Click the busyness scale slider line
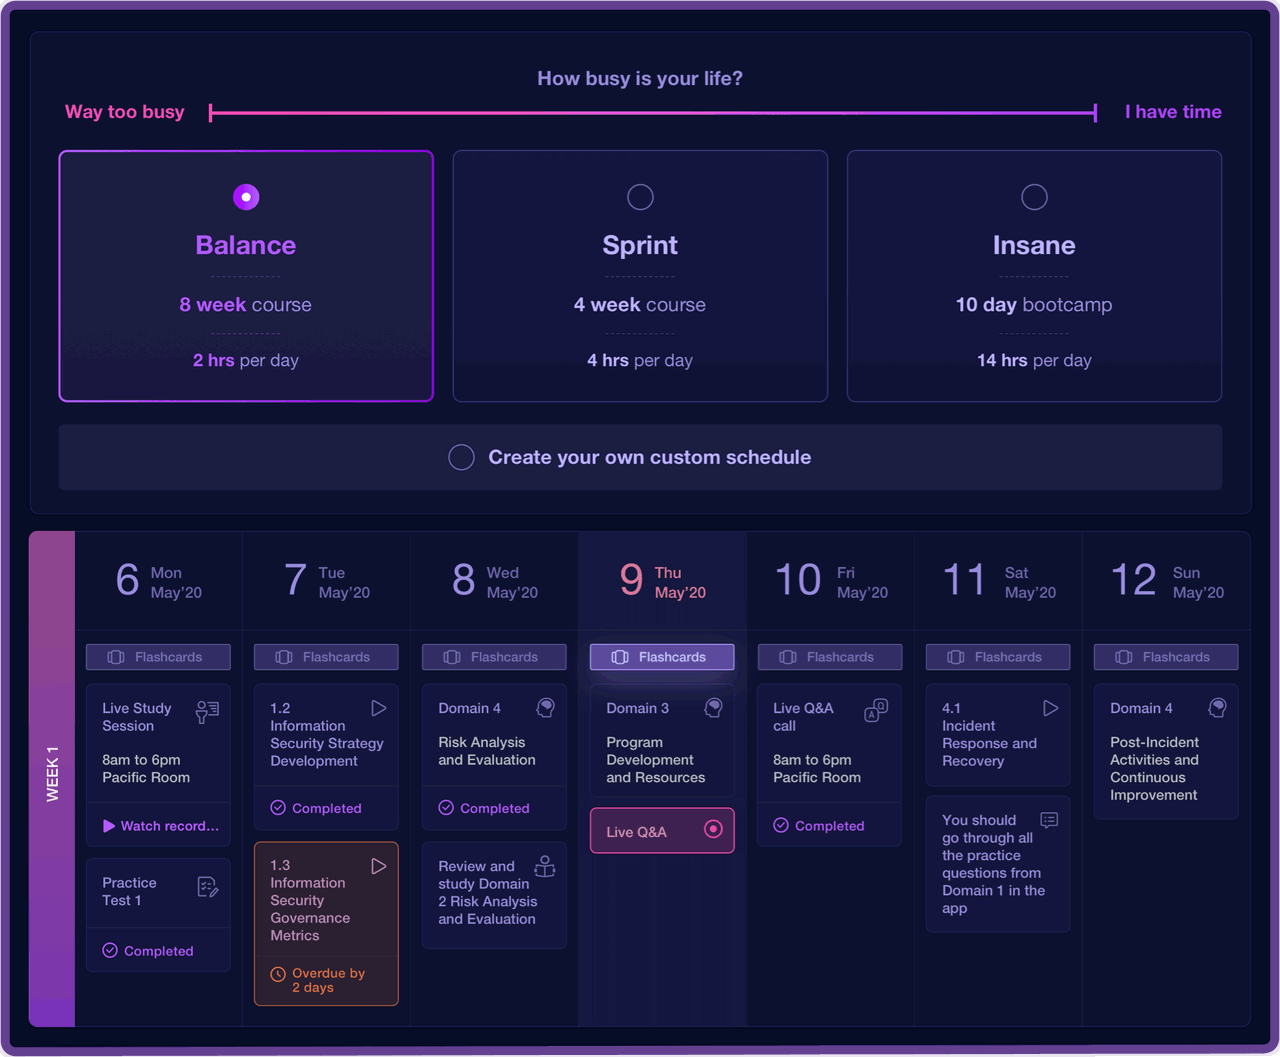This screenshot has height=1057, width=1280. click(653, 113)
